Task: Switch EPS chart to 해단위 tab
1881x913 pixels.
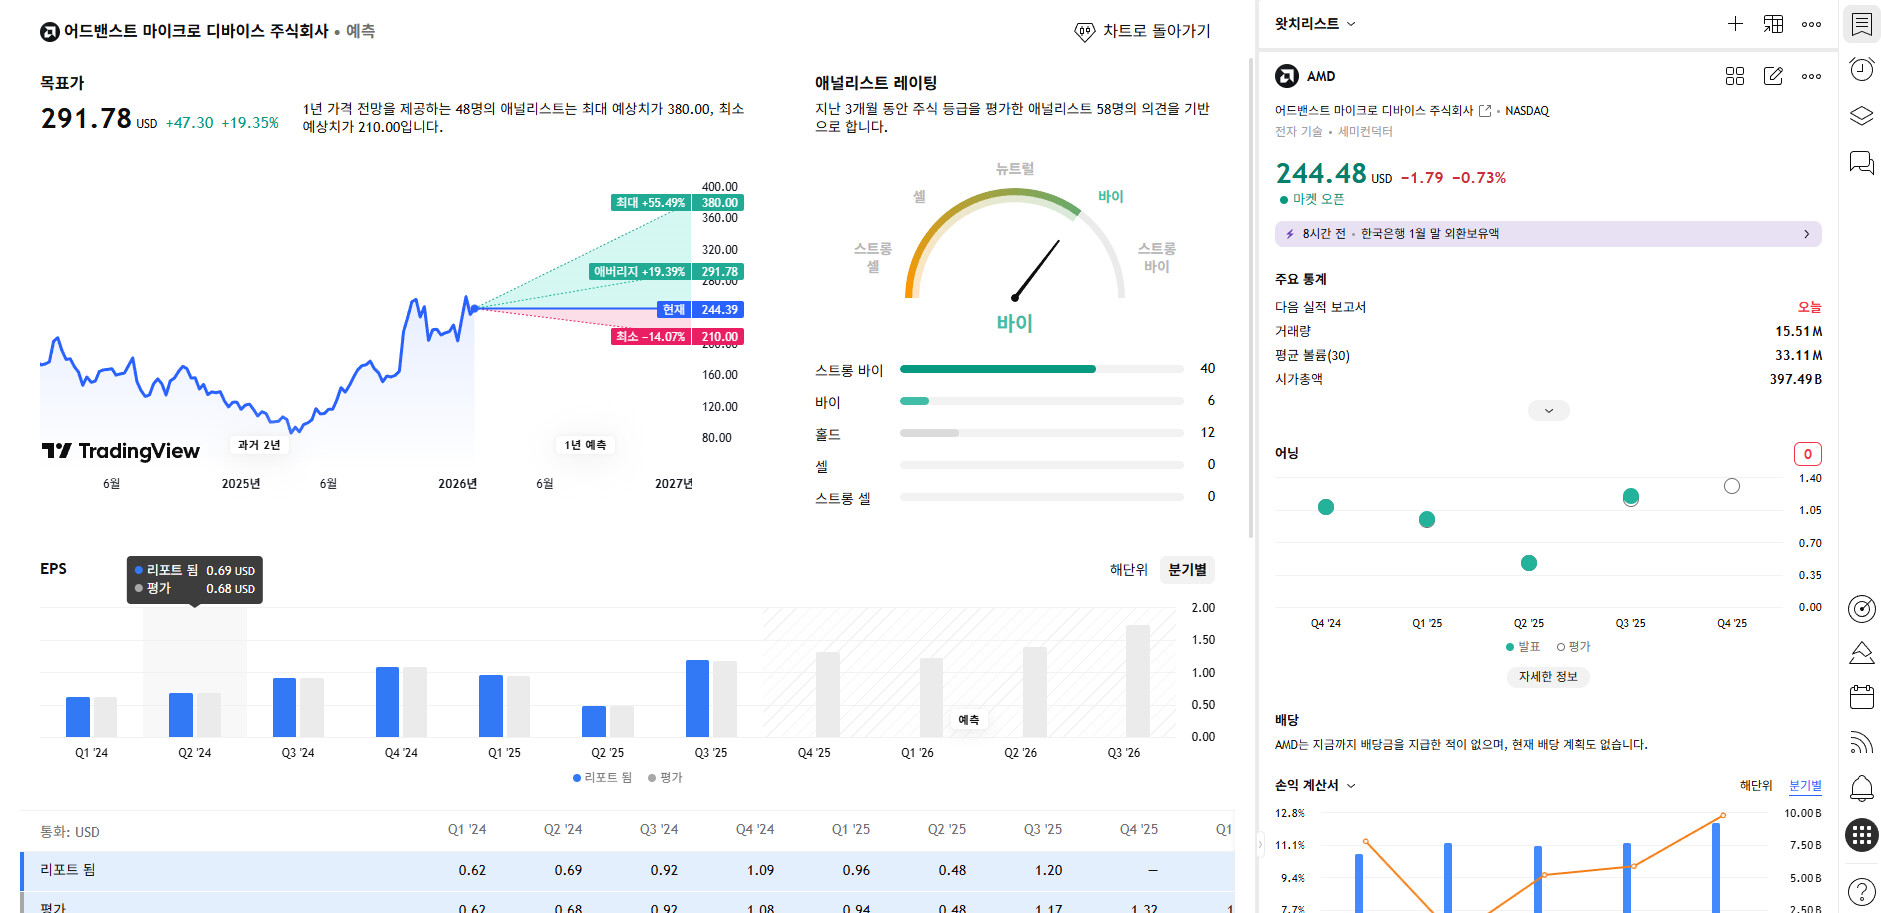Action: [x=1129, y=570]
